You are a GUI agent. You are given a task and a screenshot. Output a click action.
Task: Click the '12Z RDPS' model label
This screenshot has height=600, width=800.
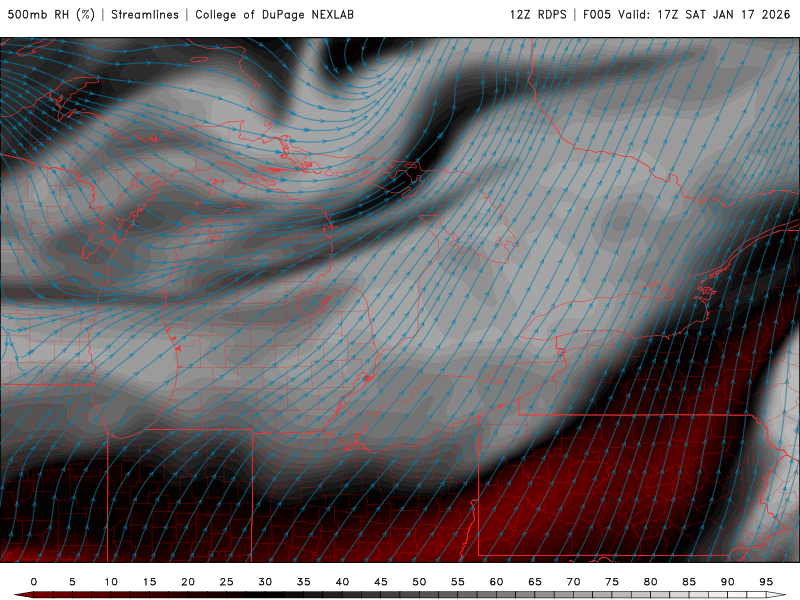point(538,14)
